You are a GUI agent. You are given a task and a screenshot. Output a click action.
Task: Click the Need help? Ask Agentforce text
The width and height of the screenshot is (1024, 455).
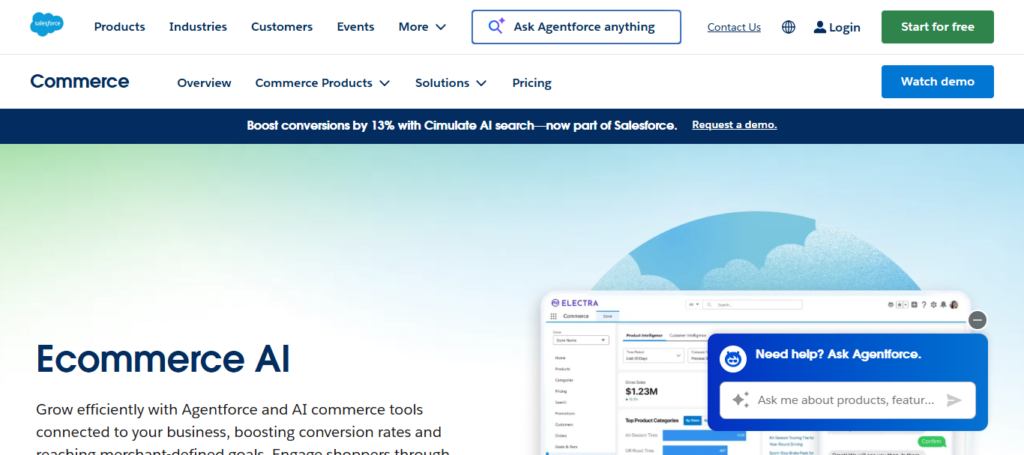click(838, 354)
